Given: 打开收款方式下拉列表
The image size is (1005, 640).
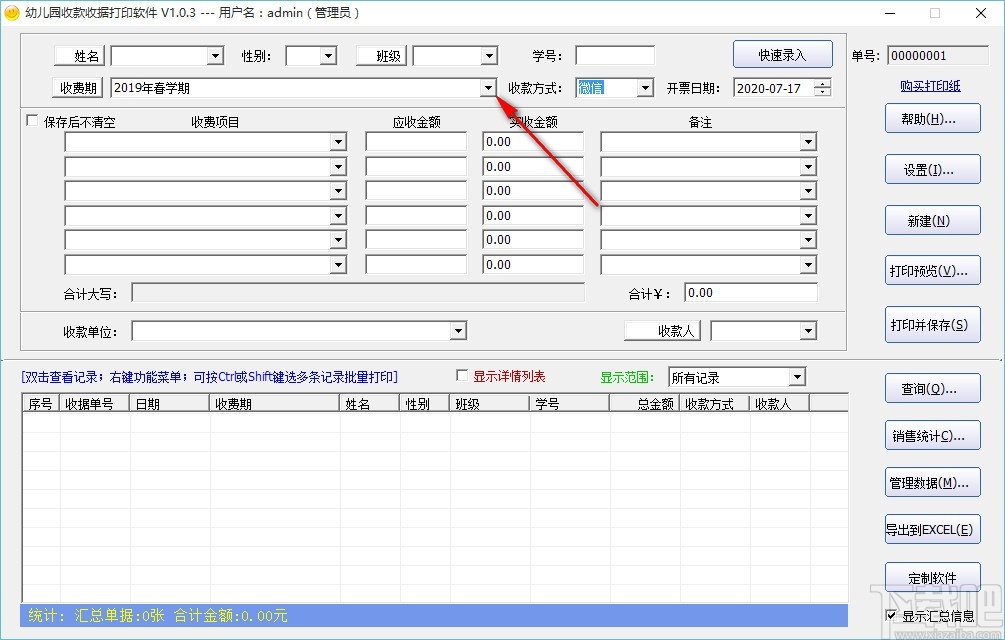Looking at the screenshot, I should point(643,88).
